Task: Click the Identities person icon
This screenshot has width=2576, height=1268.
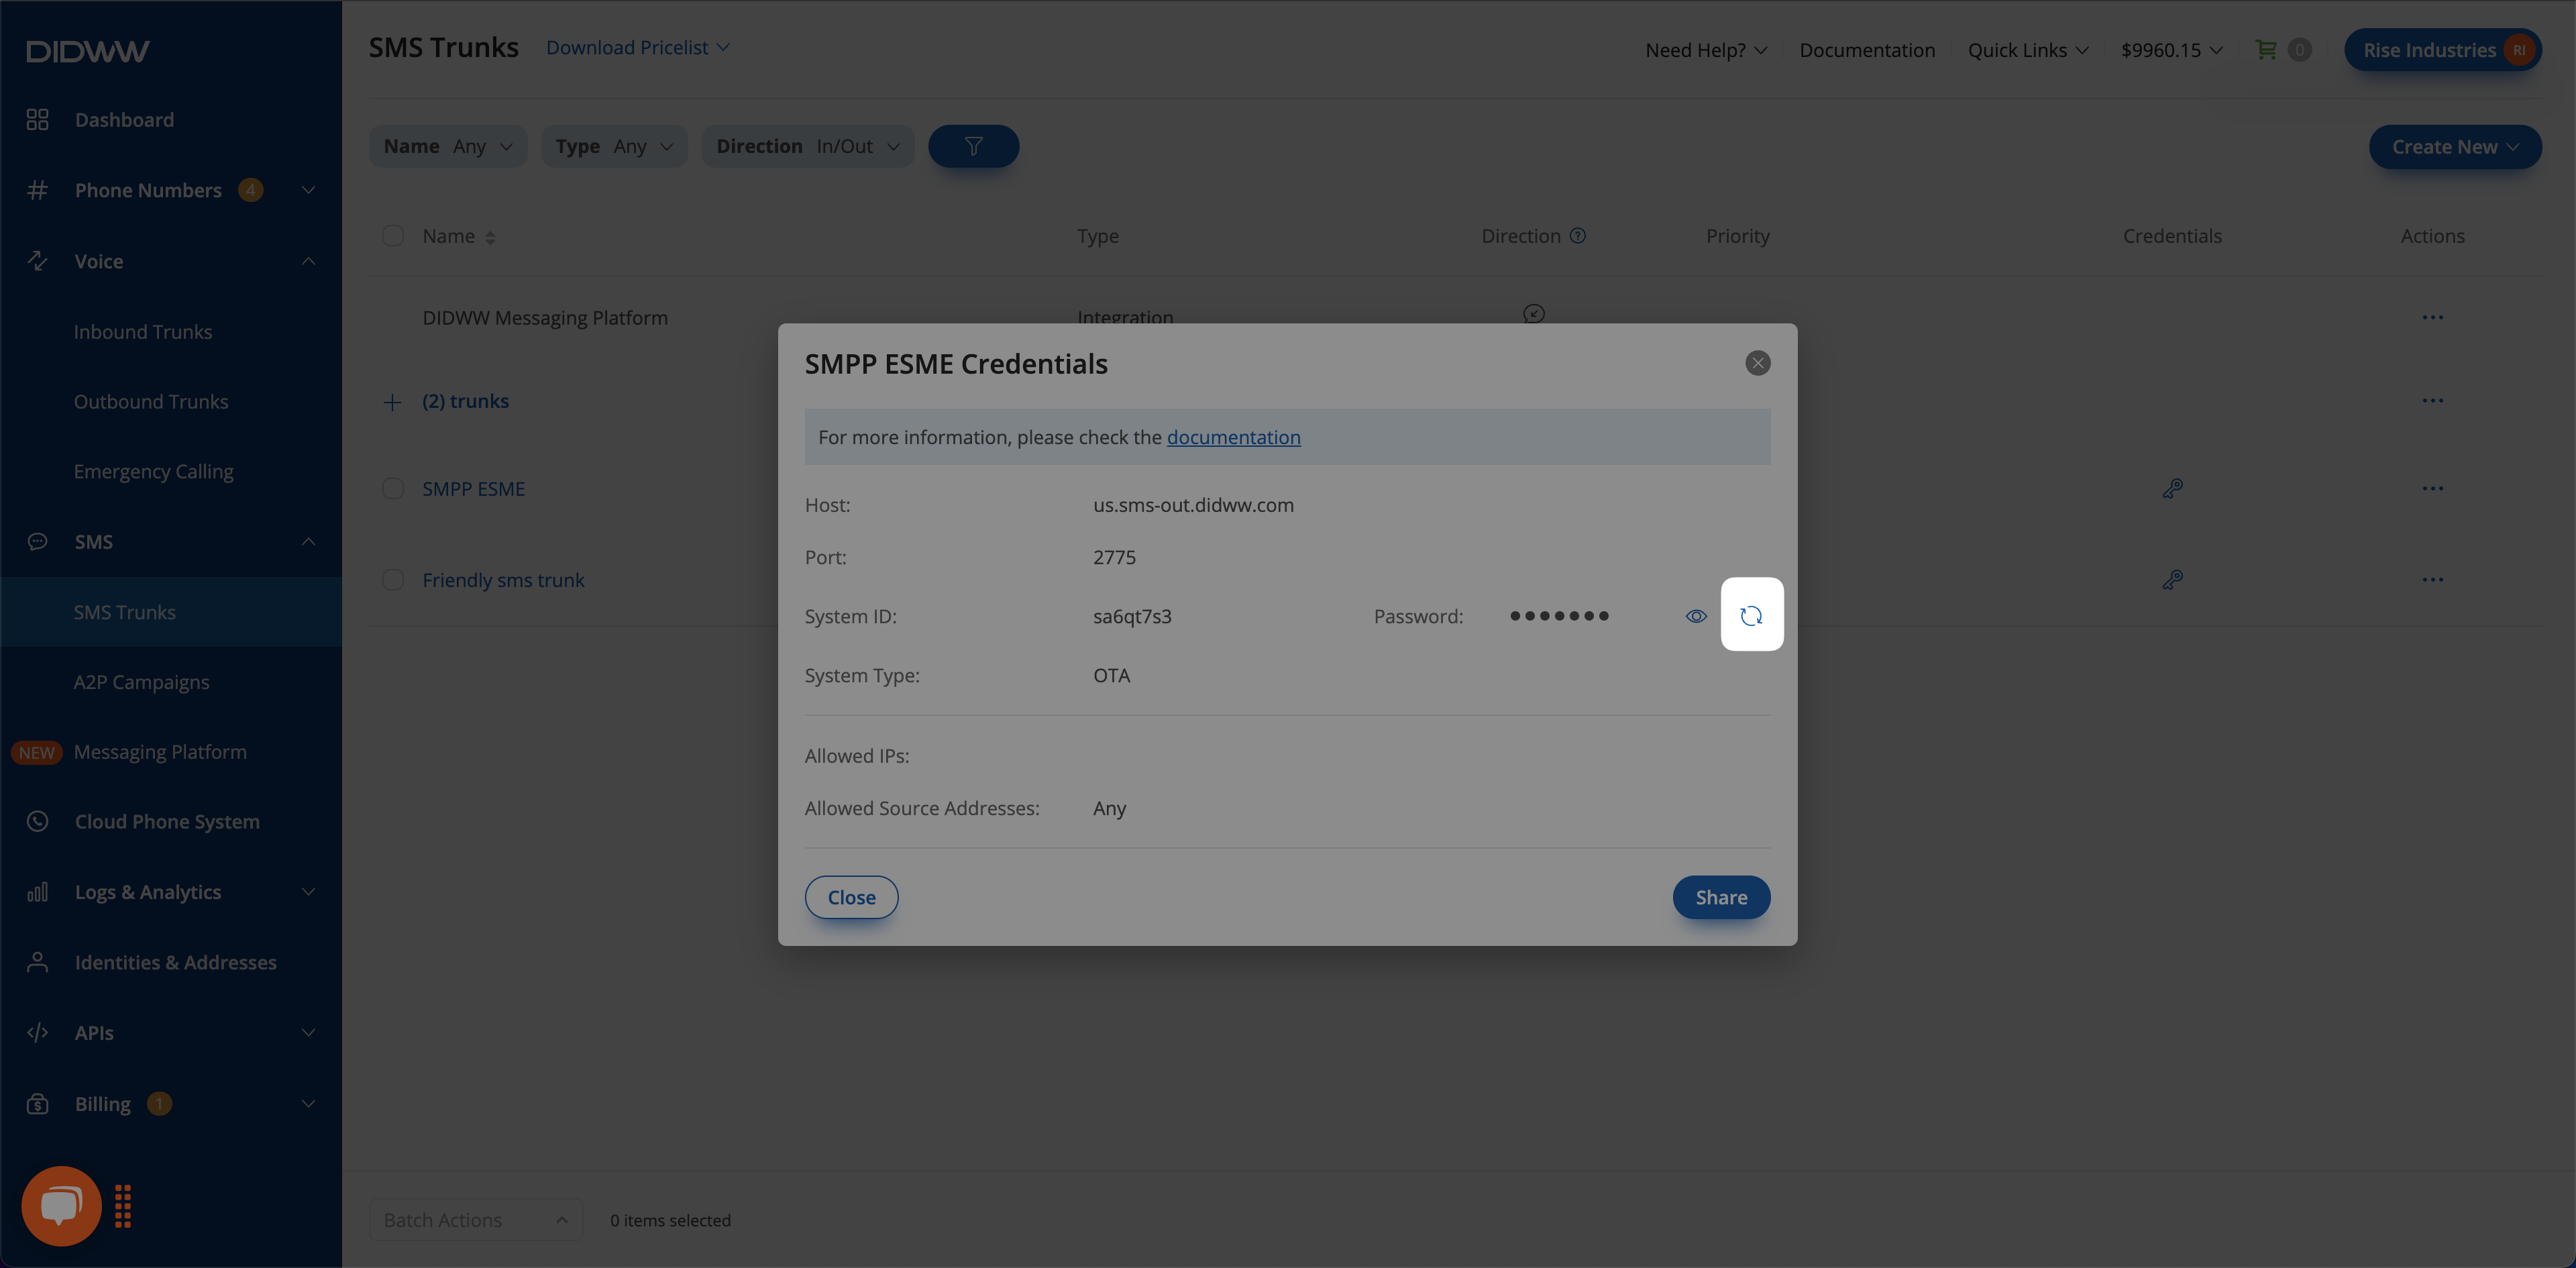Action: [x=37, y=963]
